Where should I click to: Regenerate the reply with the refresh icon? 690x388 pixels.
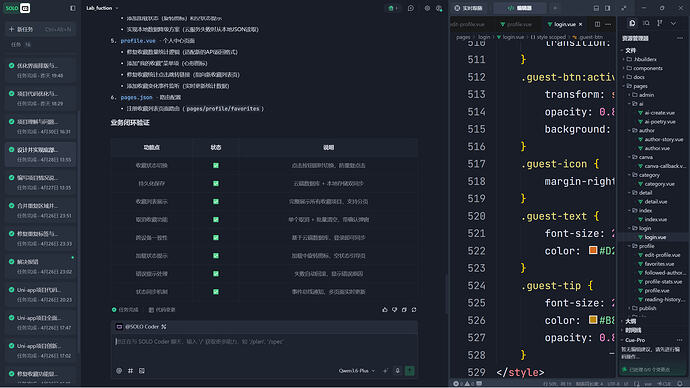pos(414,310)
